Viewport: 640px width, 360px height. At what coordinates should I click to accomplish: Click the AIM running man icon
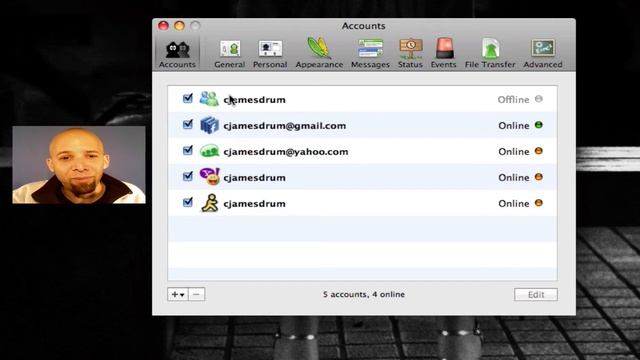[210, 203]
